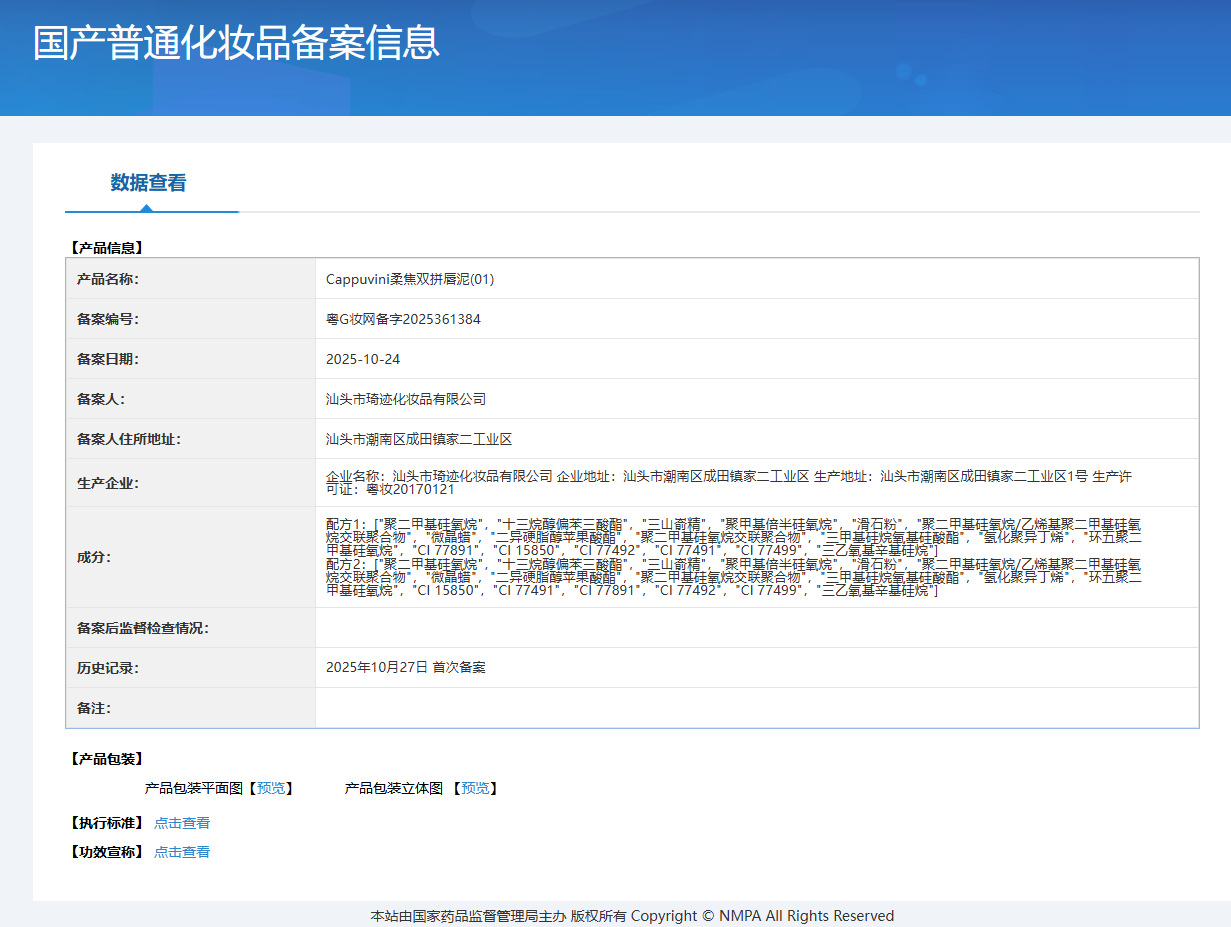Click the 备案人 value 汕头市琦迹化妆品有限公司
This screenshot has width=1231, height=927.
(x=406, y=399)
